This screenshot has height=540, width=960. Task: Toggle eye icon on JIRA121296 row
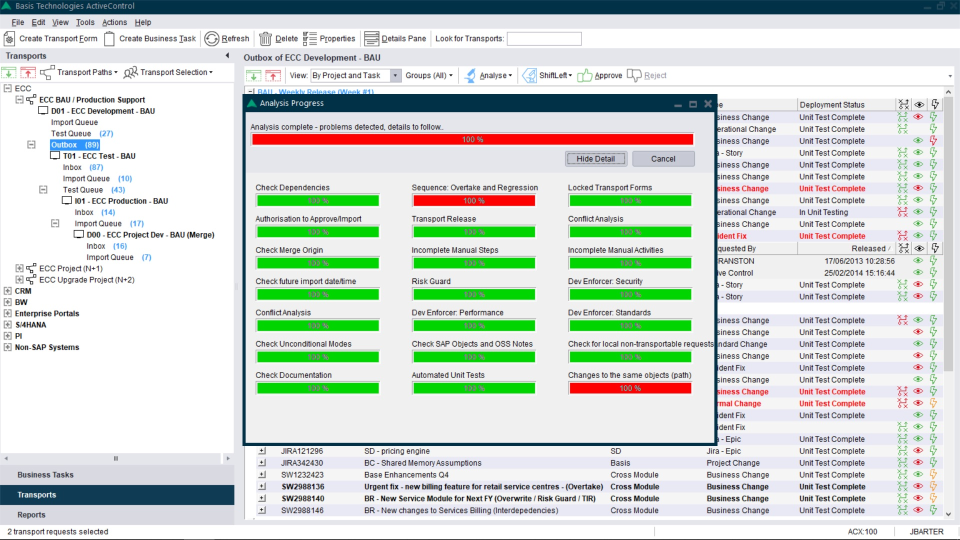918,451
